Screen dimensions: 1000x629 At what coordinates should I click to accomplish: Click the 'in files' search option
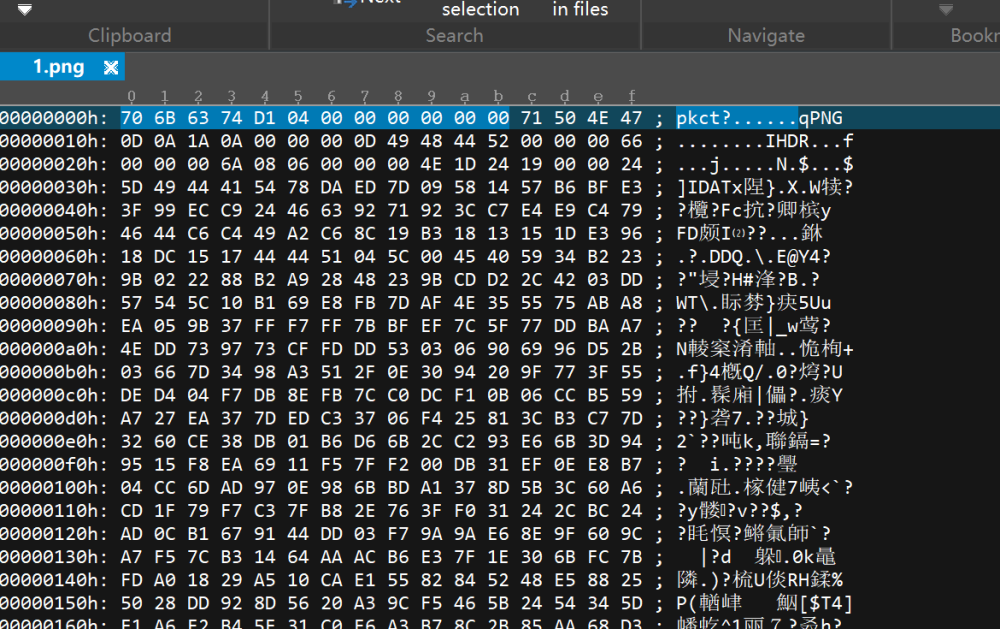tap(580, 10)
